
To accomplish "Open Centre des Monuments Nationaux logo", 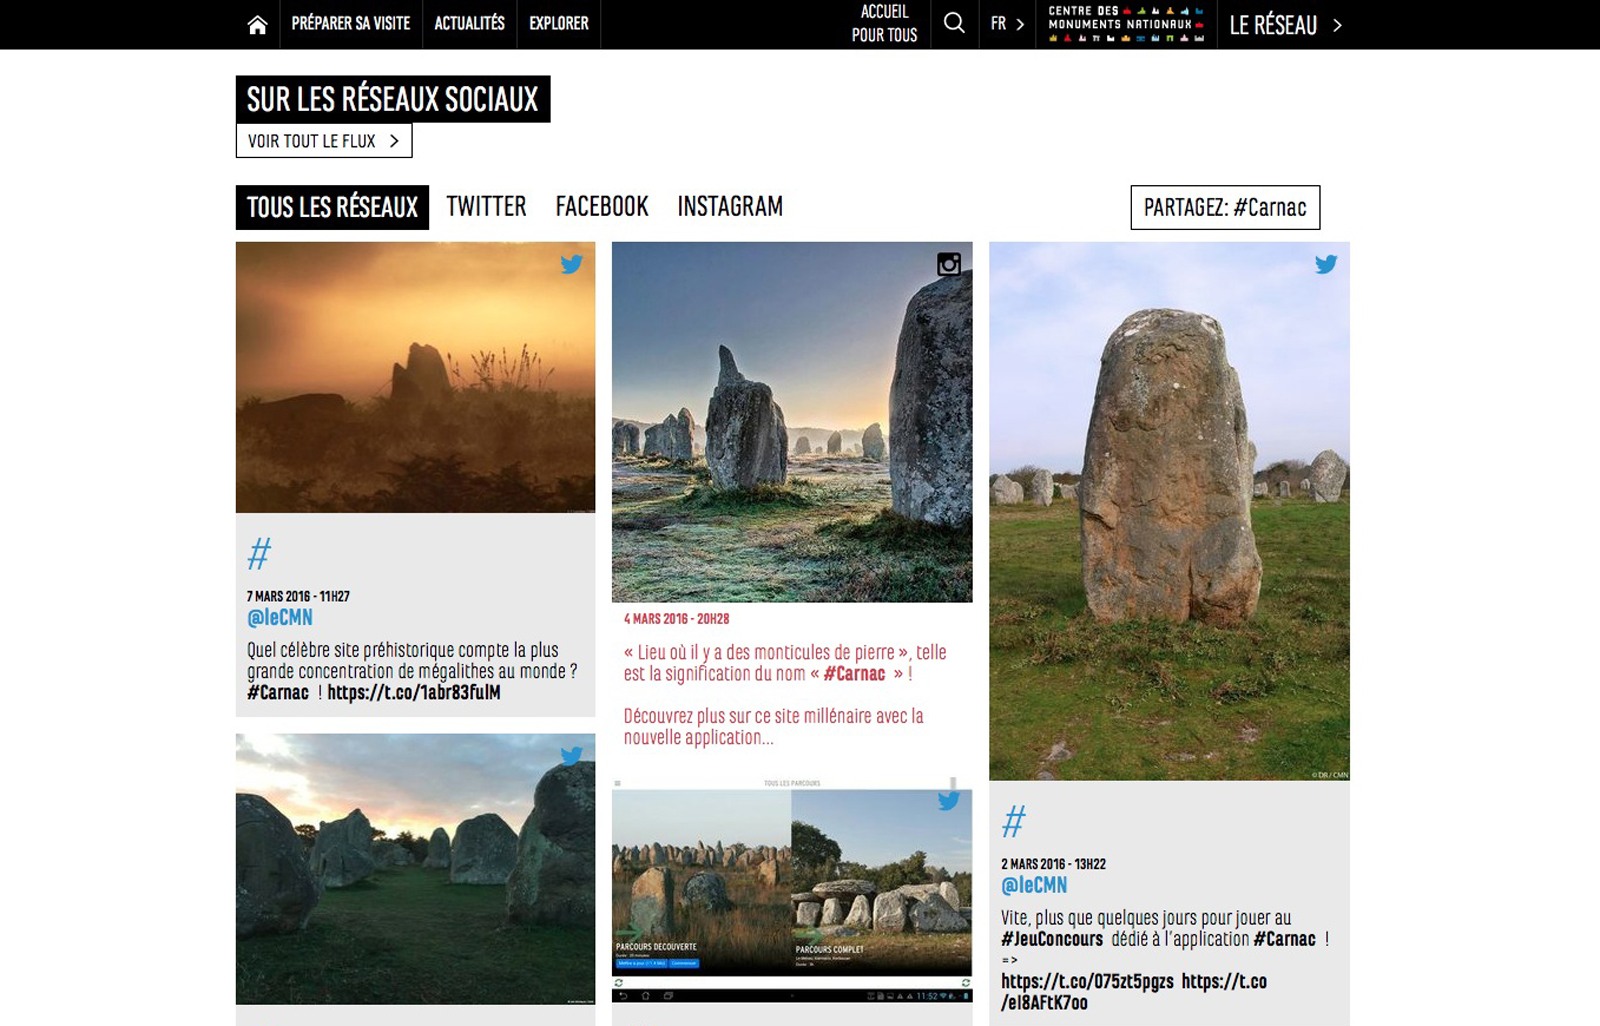I will pyautogui.click(x=1125, y=24).
